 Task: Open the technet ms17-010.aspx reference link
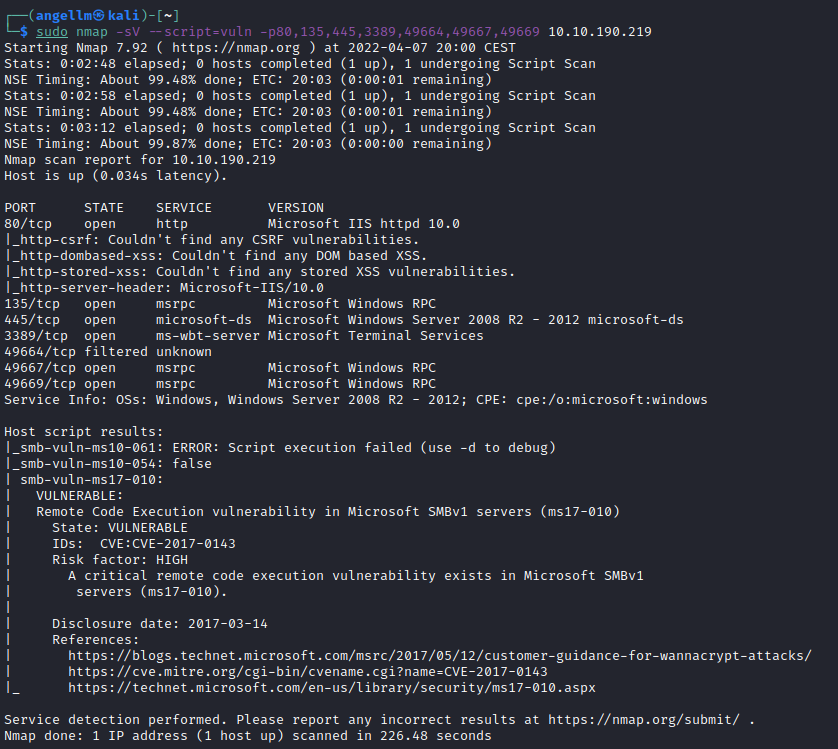click(x=332, y=688)
